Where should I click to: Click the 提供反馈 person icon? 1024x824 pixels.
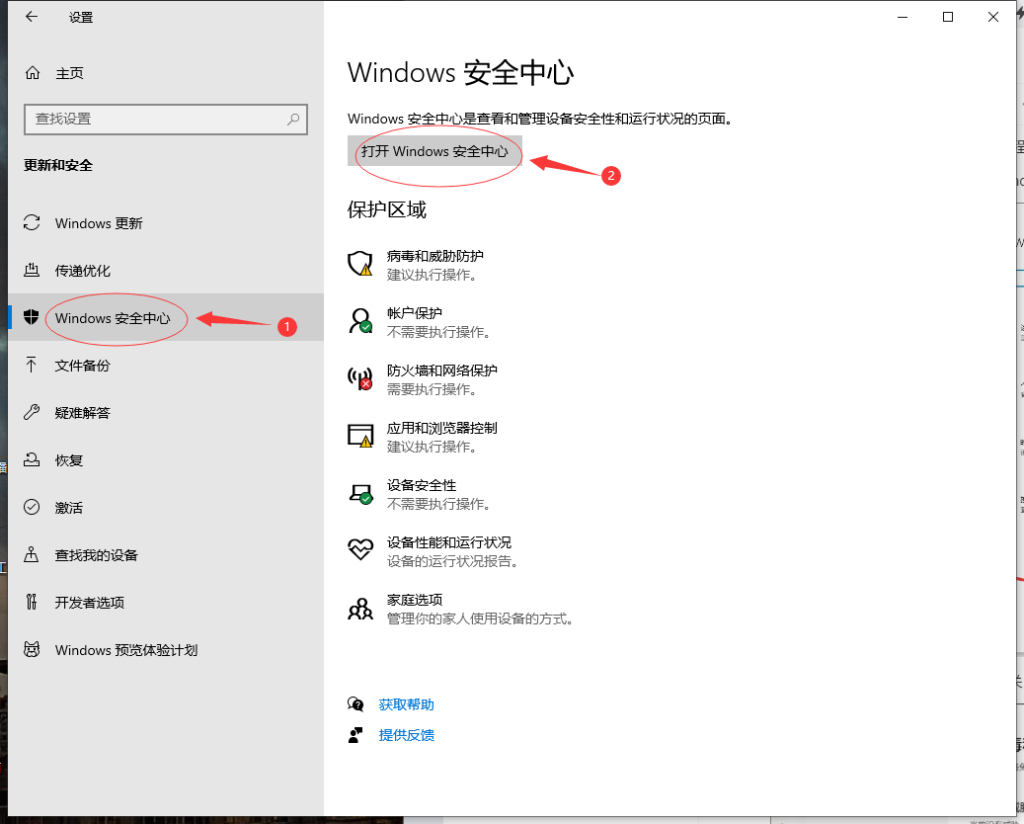[x=355, y=735]
